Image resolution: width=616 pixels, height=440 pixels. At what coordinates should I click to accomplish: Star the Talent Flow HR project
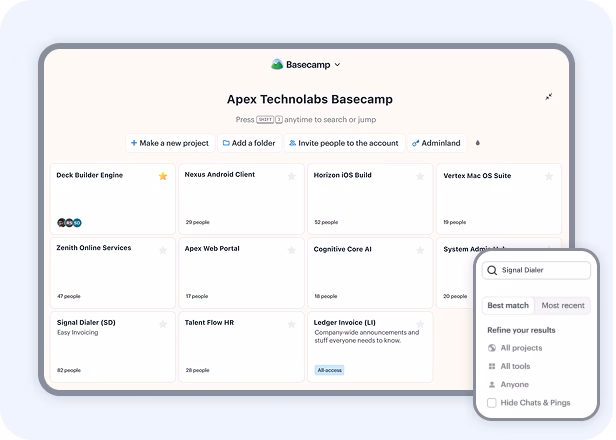[x=292, y=324]
